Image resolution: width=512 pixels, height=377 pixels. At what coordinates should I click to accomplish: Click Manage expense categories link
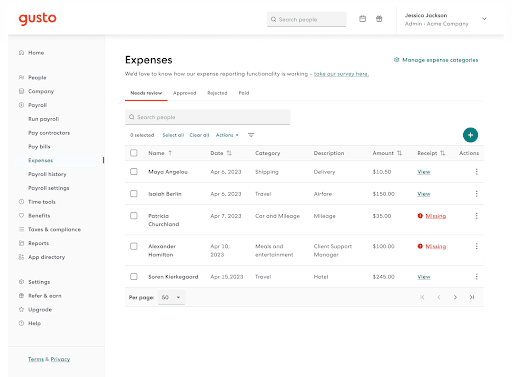pyautogui.click(x=436, y=60)
